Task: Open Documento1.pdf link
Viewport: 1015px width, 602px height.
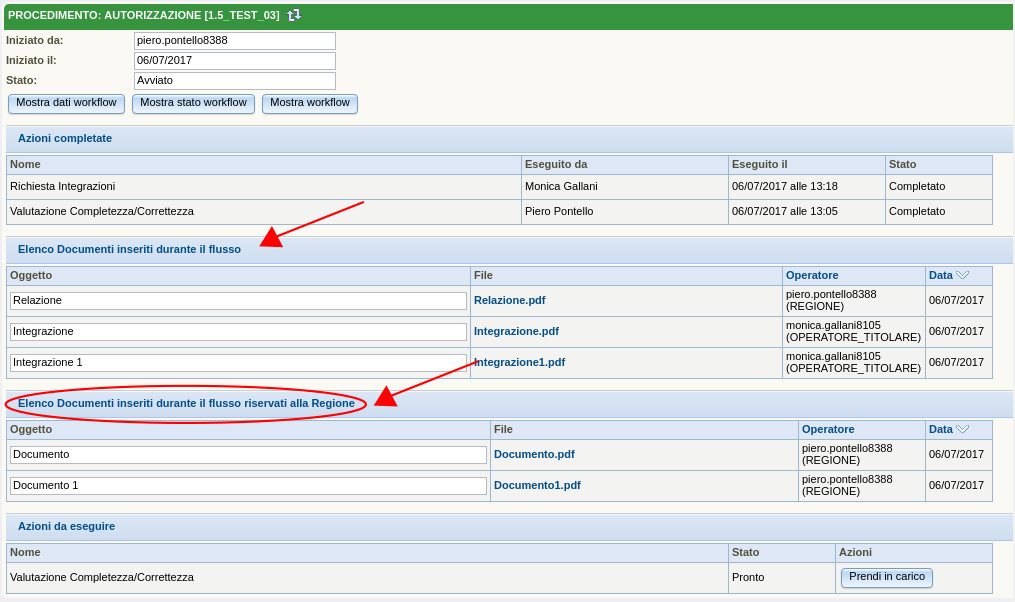Action: (537, 485)
